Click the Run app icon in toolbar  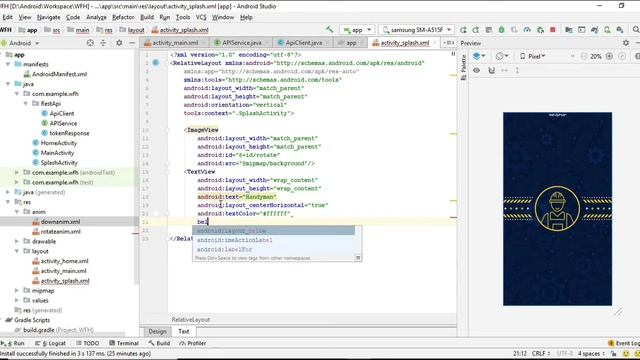pos(463,30)
